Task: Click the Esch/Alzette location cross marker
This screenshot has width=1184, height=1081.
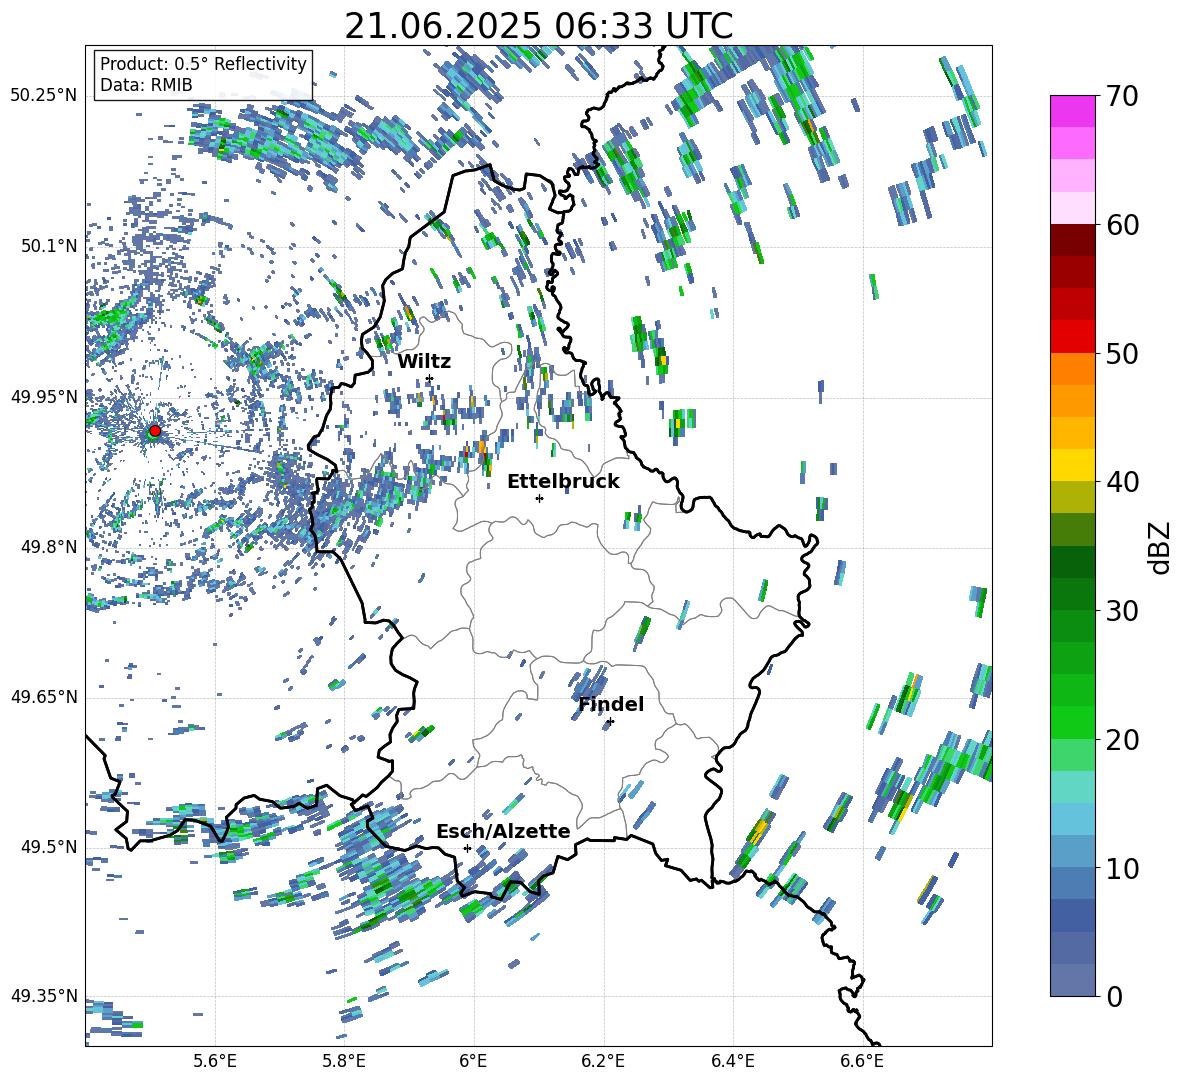Action: click(x=467, y=848)
